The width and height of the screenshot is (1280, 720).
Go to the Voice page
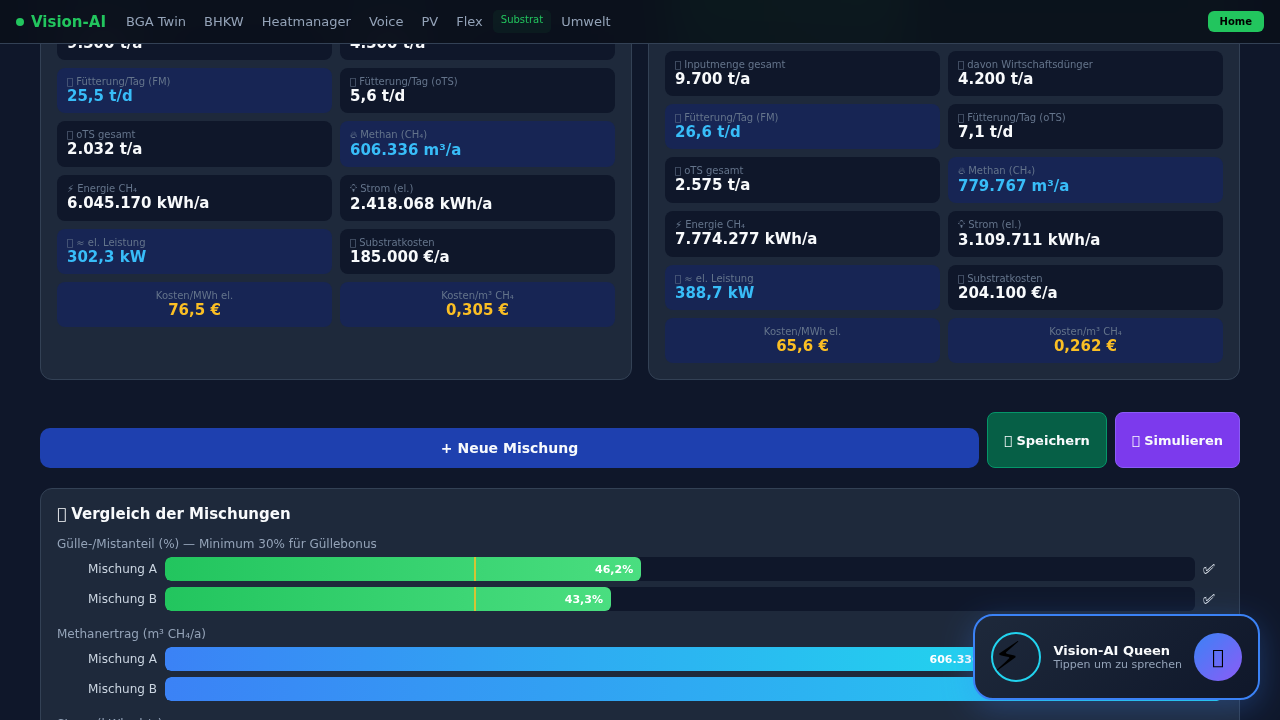386,22
